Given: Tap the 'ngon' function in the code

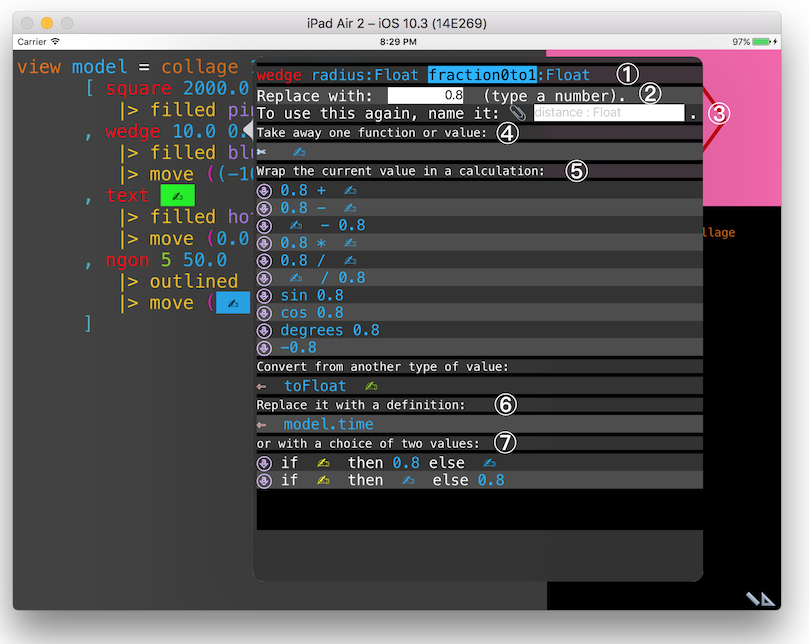Looking at the screenshot, I should [127, 260].
